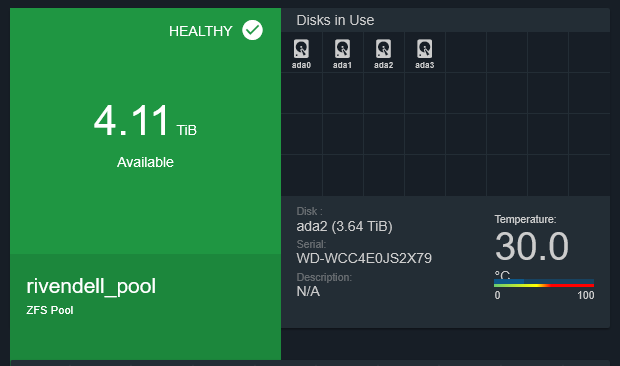This screenshot has height=366, width=620.
Task: Click the 30.0 temperature reading
Action: coord(532,247)
